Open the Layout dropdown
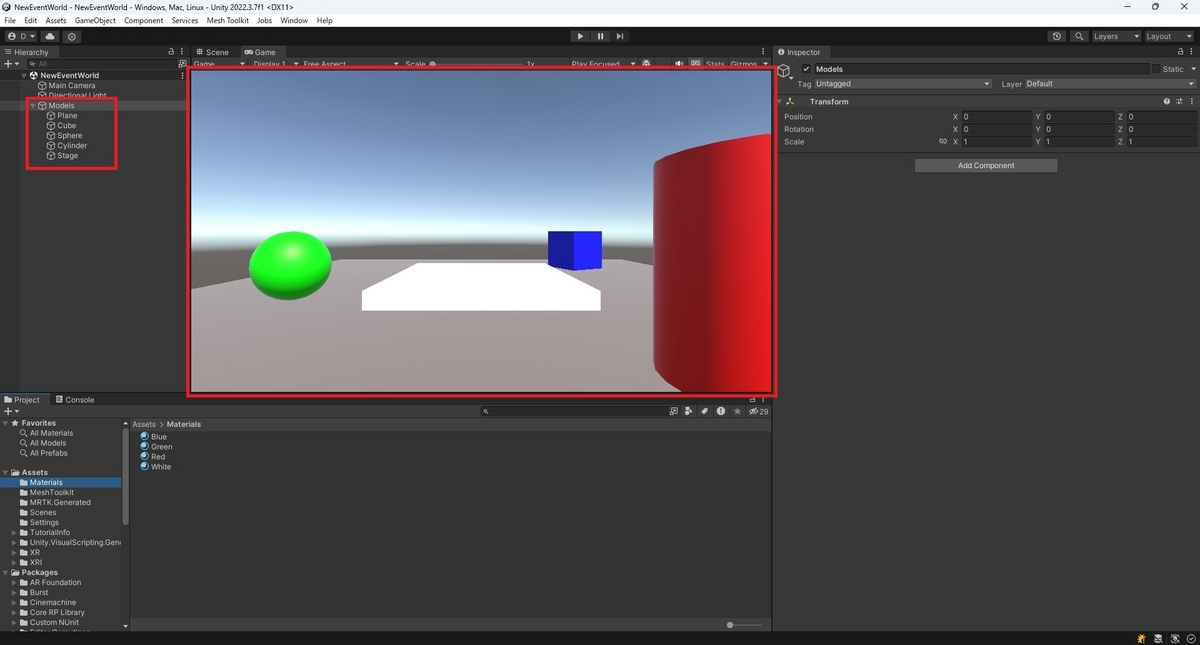This screenshot has width=1200, height=645. (x=1169, y=36)
